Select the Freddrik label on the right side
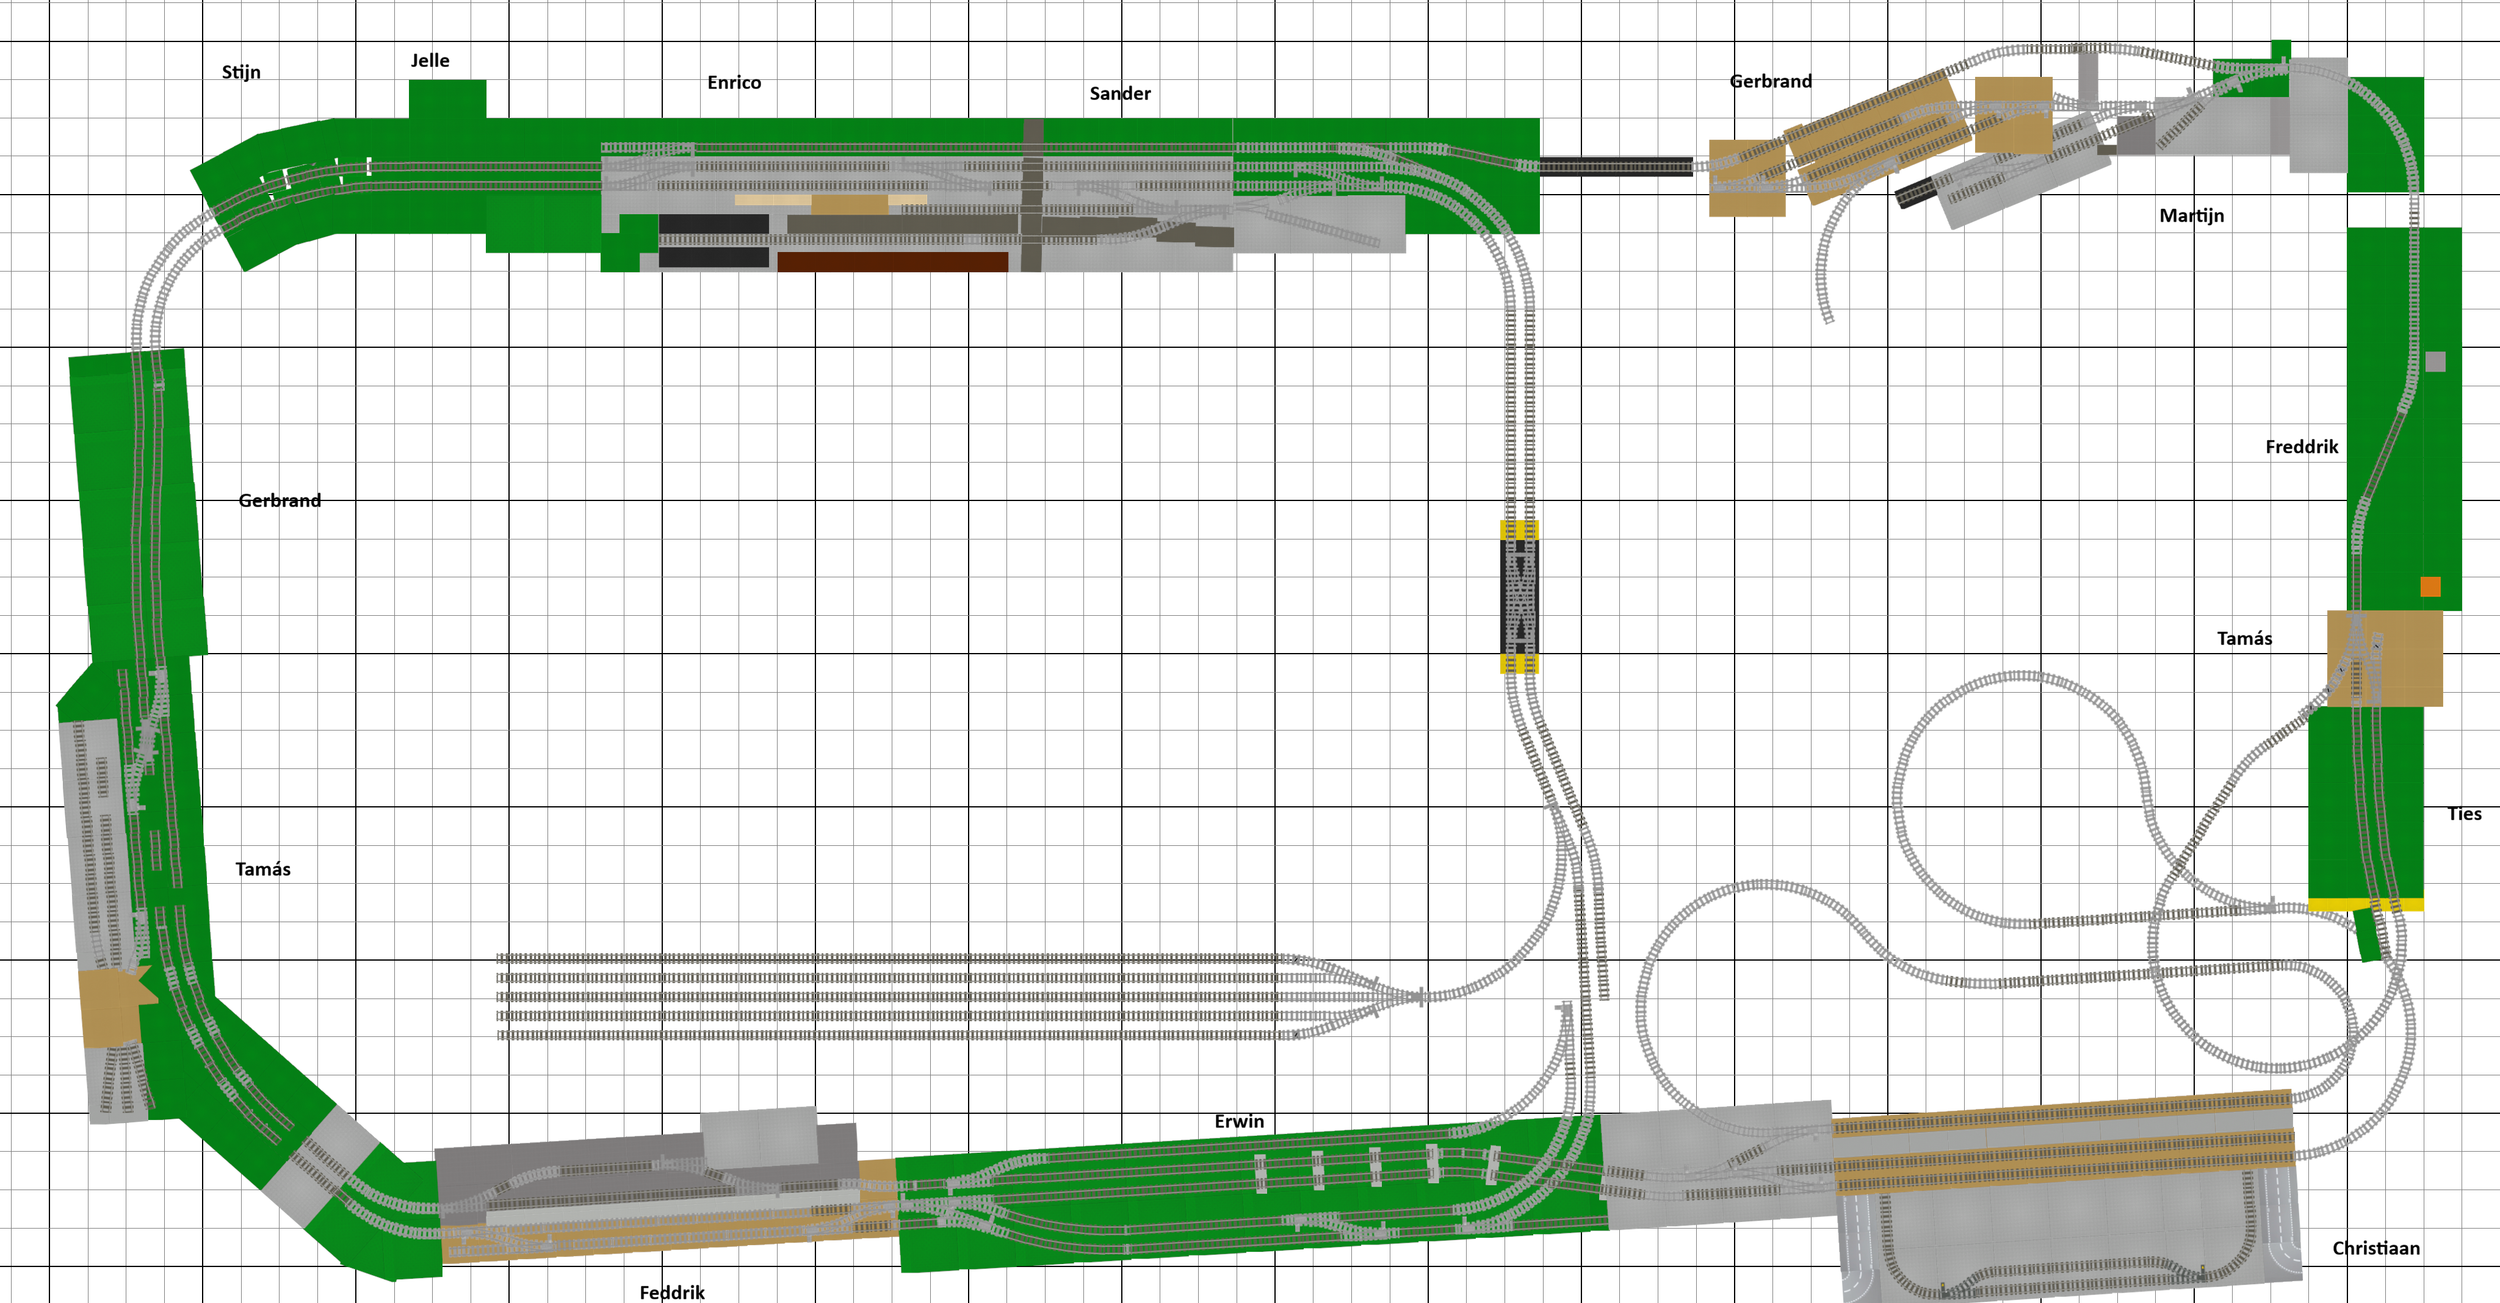2500x1303 pixels. (2301, 447)
